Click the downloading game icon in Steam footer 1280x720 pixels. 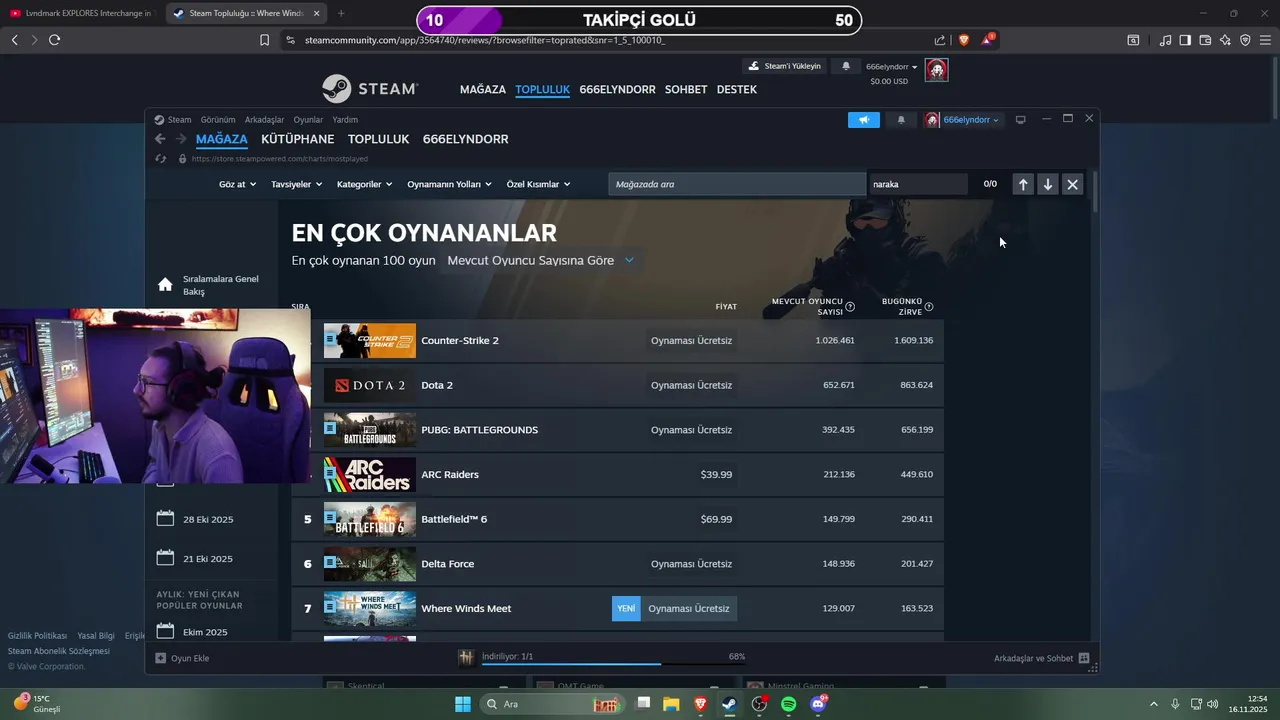click(466, 657)
